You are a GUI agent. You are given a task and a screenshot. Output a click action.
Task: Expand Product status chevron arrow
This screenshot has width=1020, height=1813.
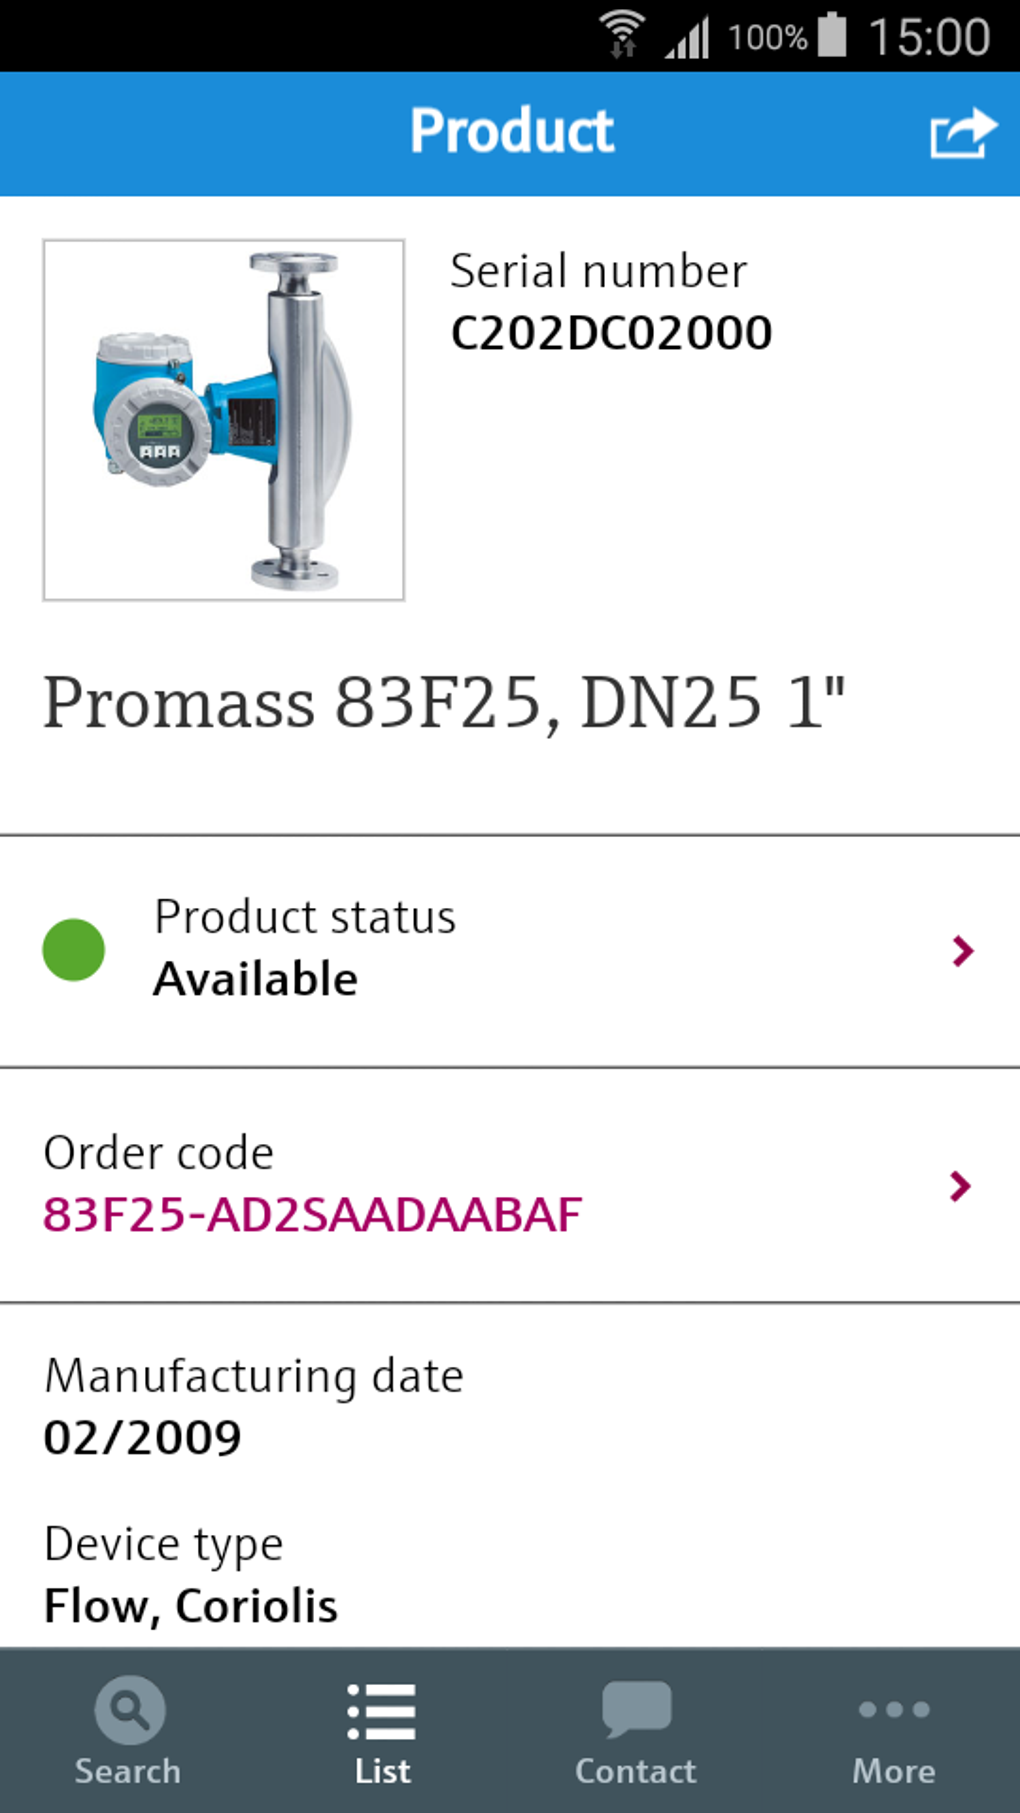coord(962,951)
